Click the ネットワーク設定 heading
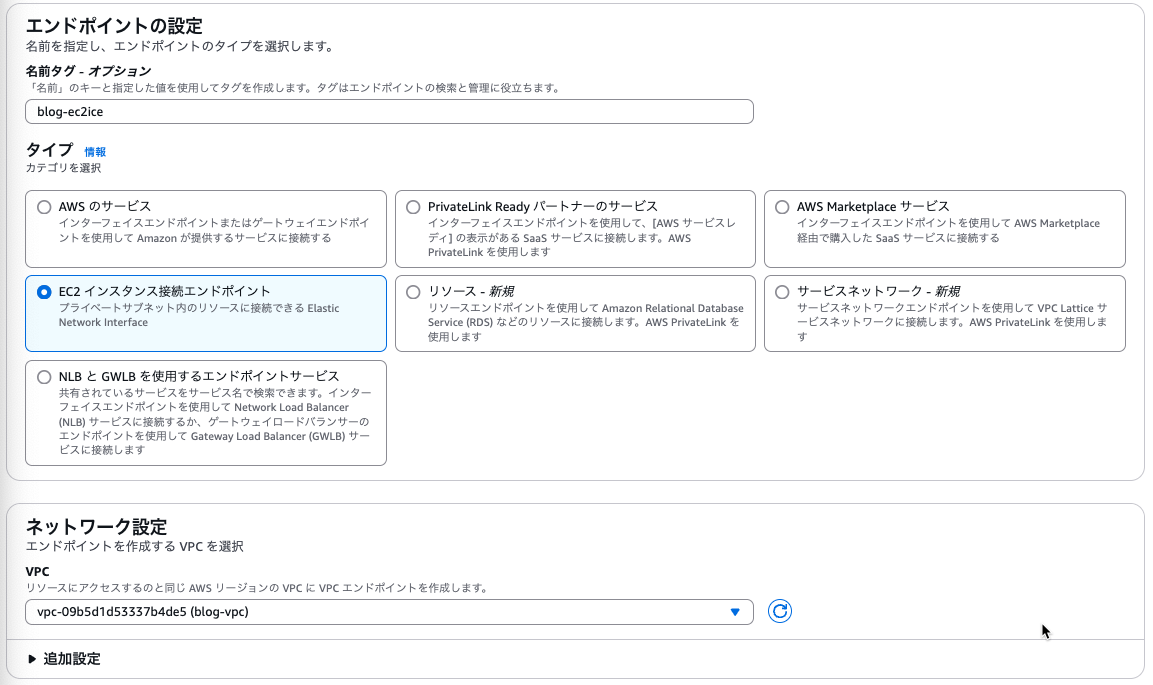This screenshot has width=1153, height=685. (96, 526)
